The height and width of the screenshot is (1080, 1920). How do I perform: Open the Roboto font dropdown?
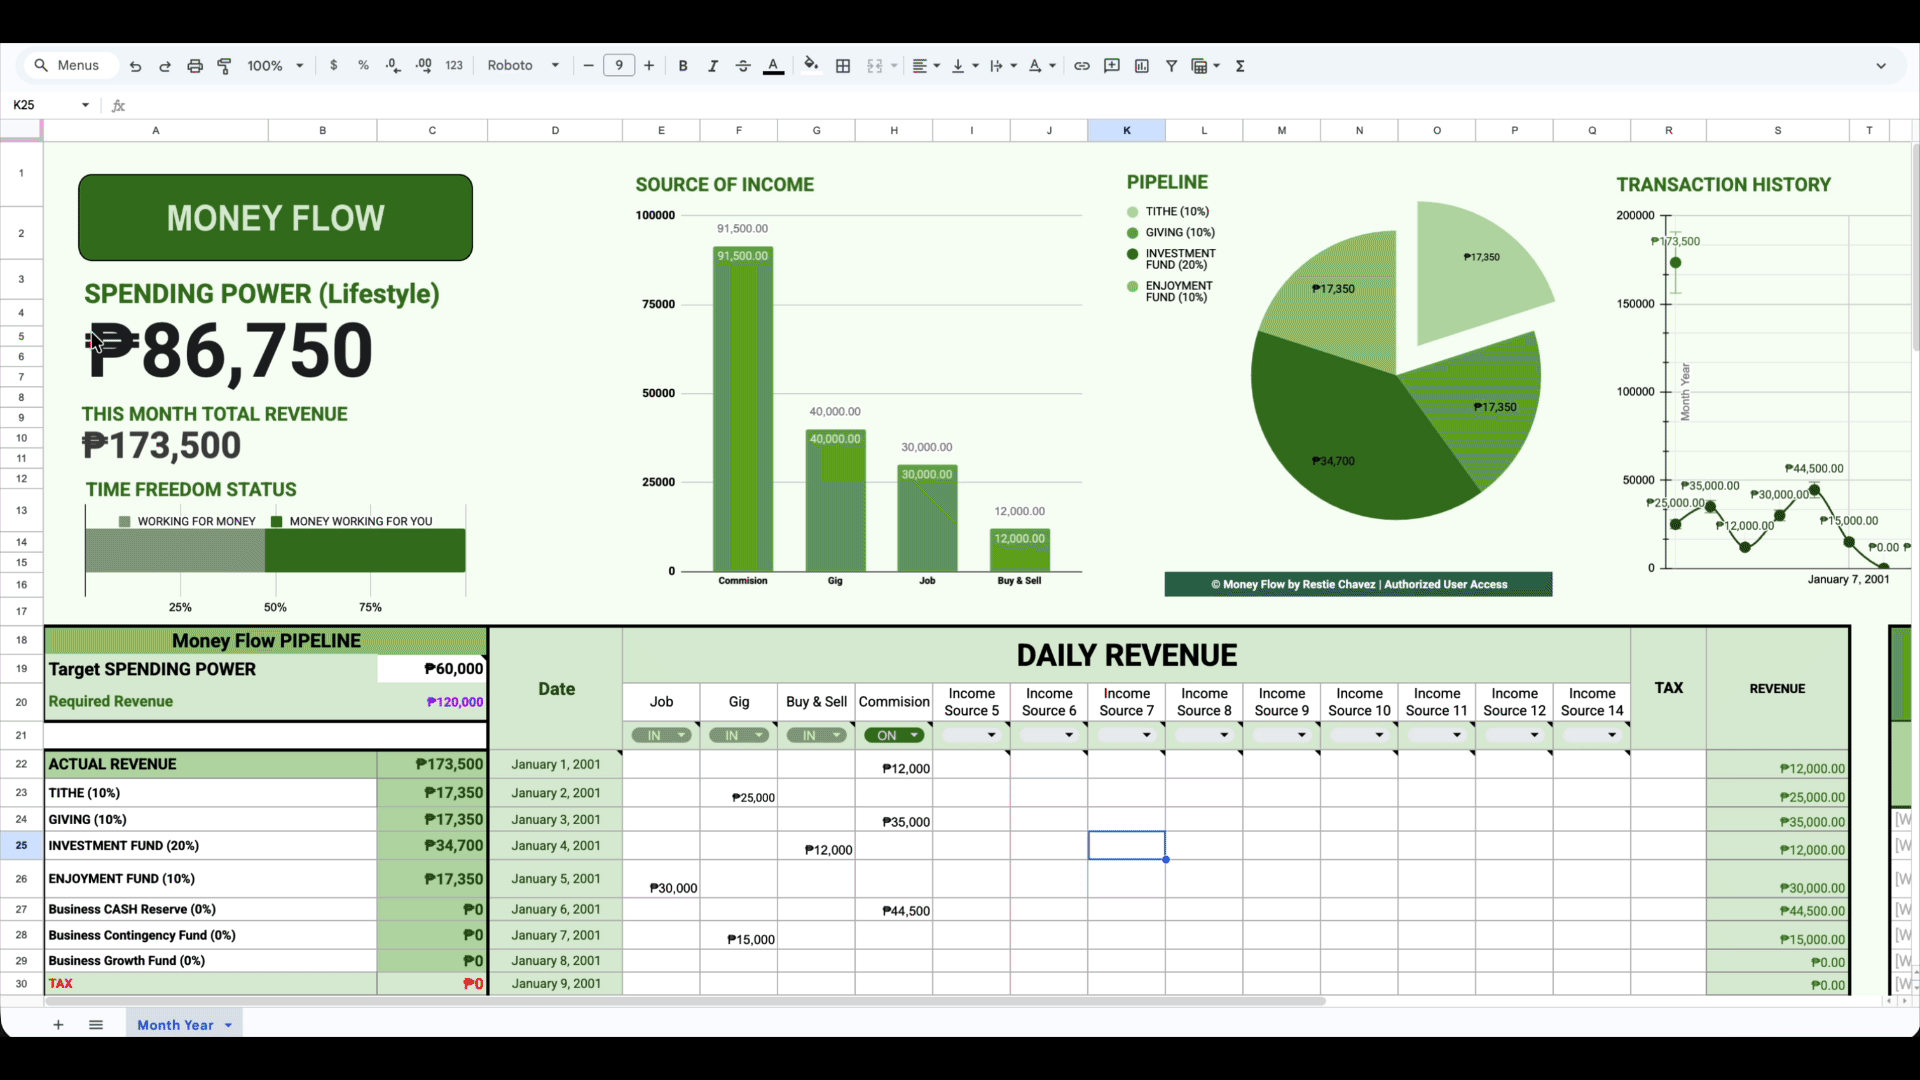pyautogui.click(x=523, y=66)
